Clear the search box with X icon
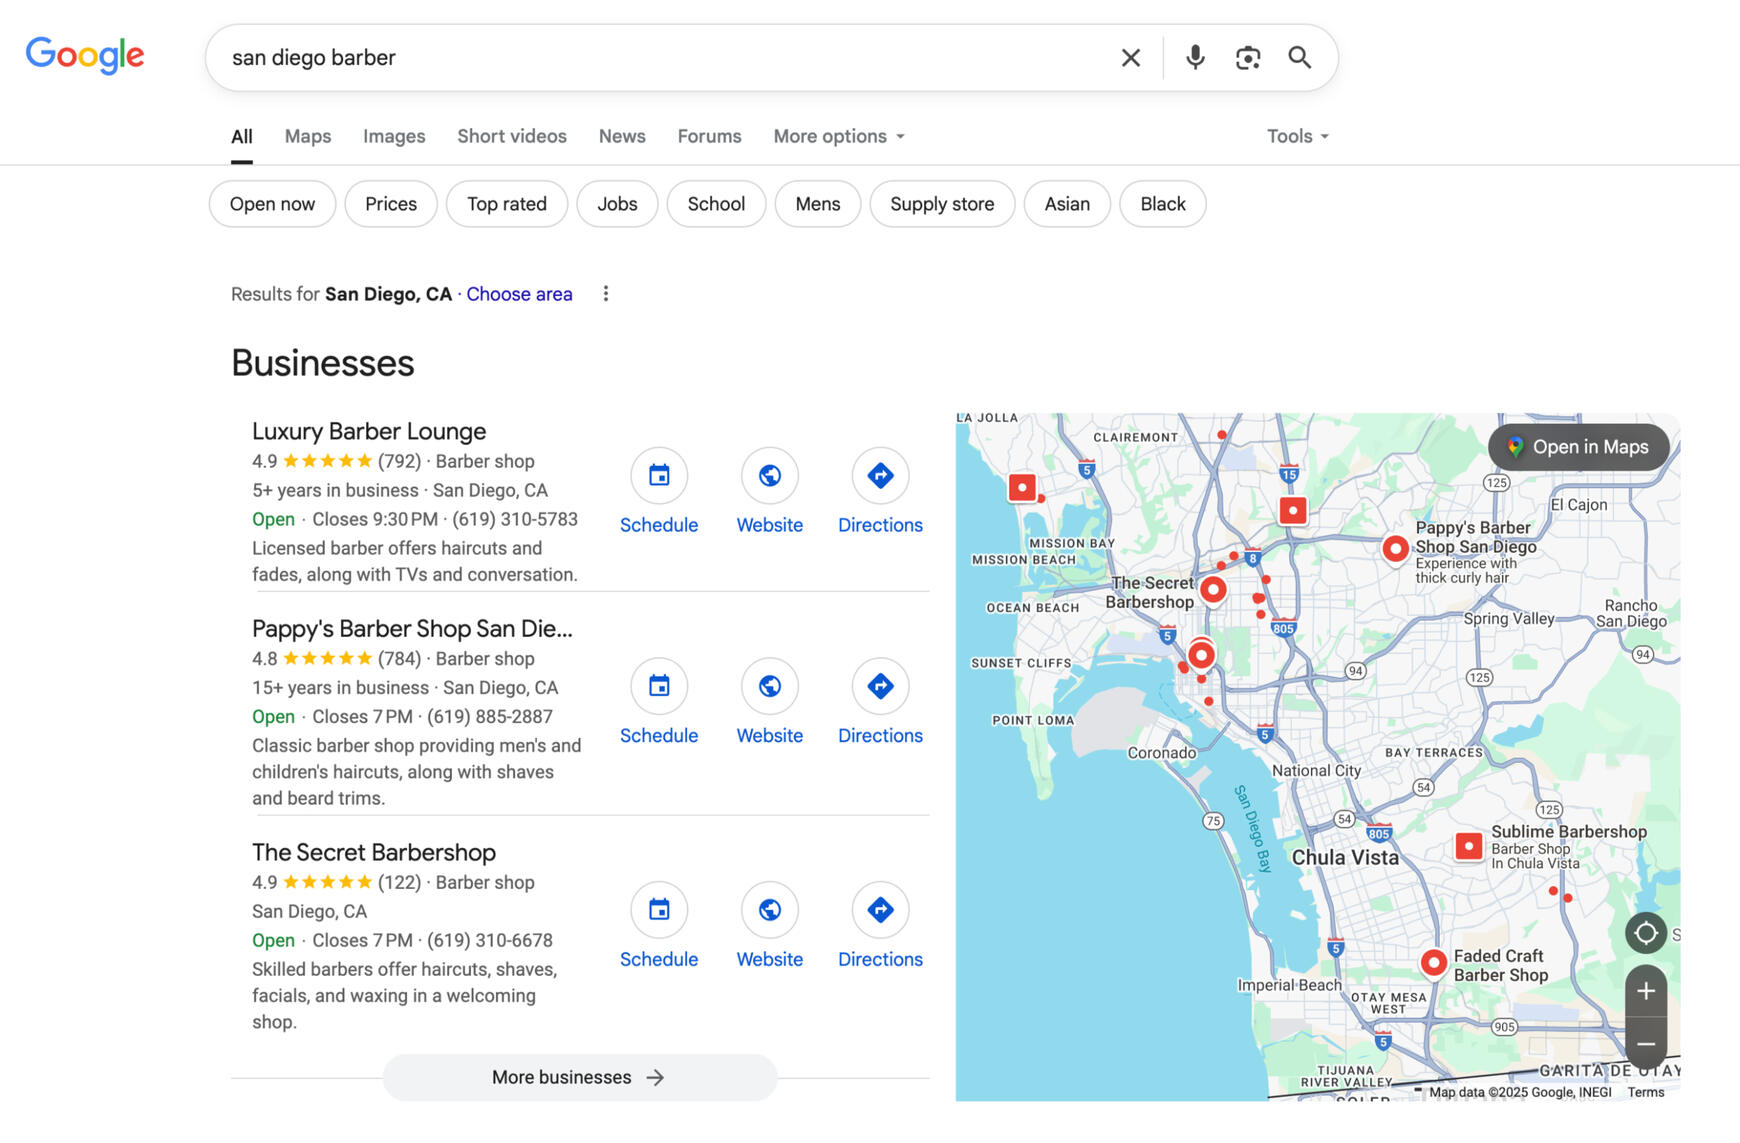Screen dimensions: 1740x1143 tap(1130, 58)
